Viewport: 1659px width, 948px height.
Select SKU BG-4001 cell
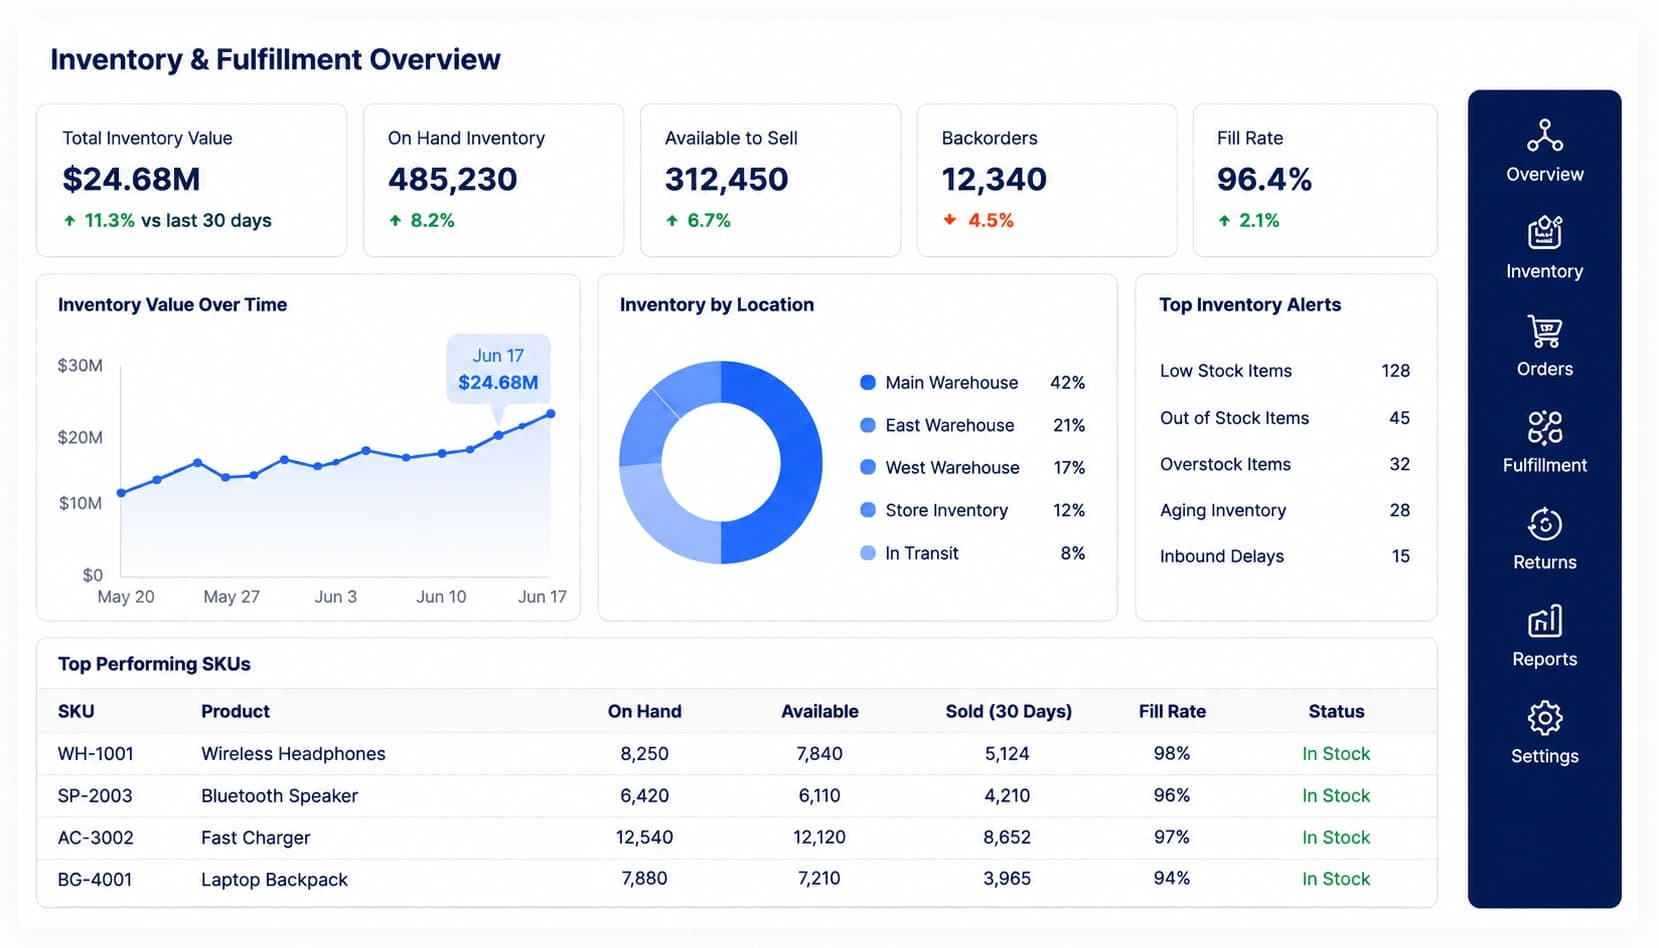tap(95, 880)
